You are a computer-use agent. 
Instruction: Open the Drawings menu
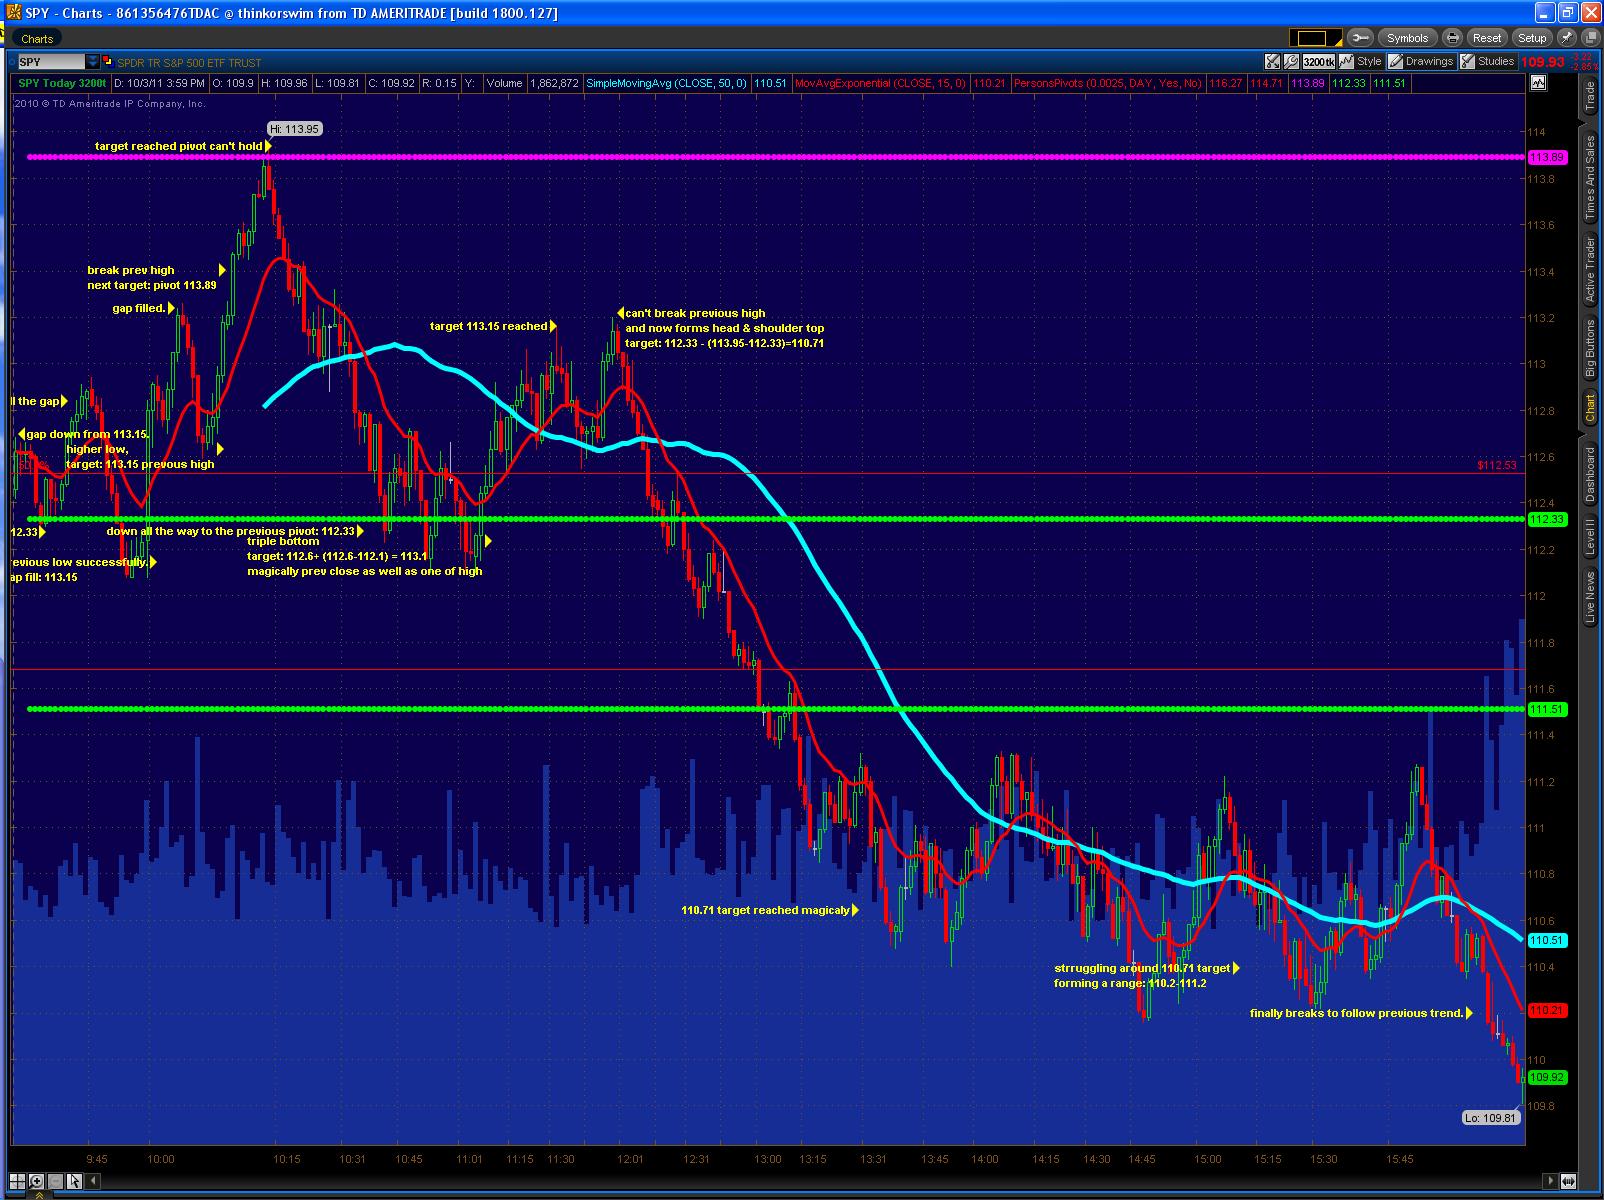(1421, 61)
